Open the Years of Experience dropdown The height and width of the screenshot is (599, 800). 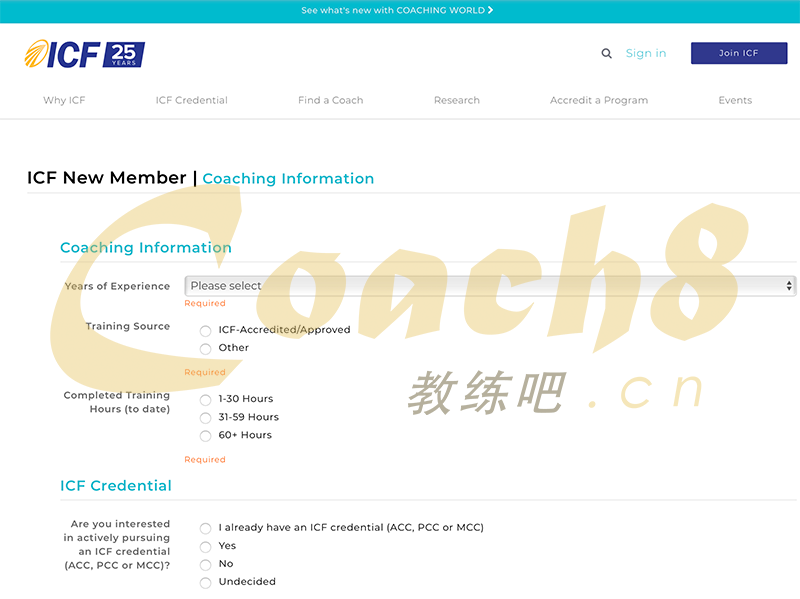point(489,286)
